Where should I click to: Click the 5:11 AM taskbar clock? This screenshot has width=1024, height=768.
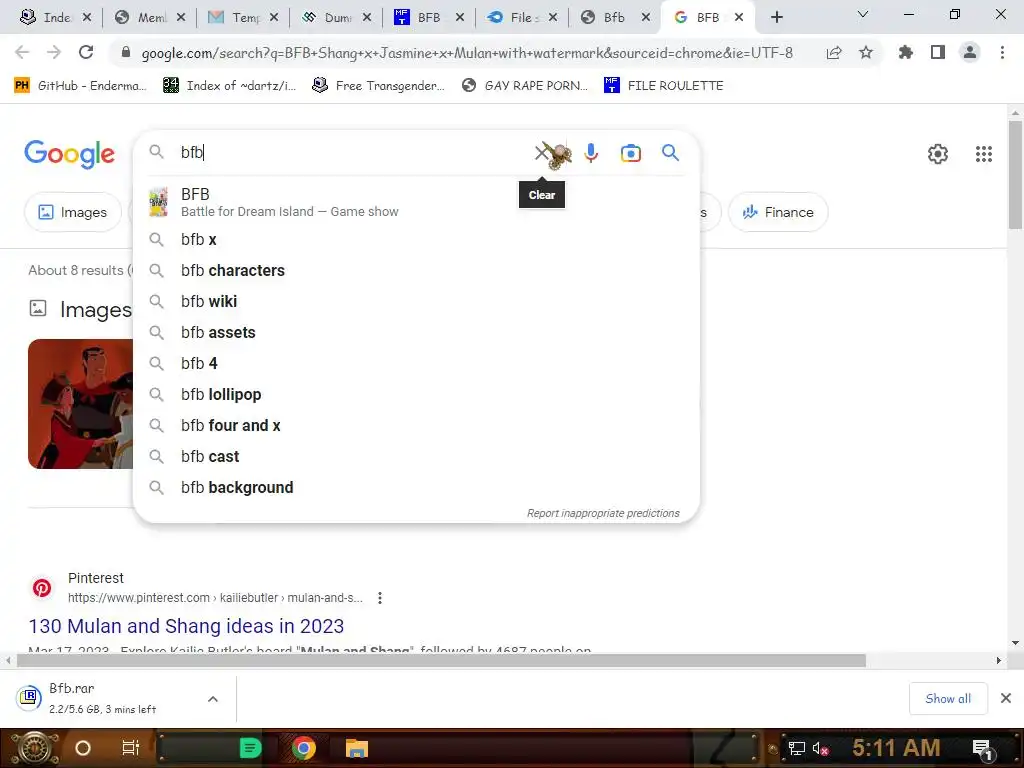(896, 748)
